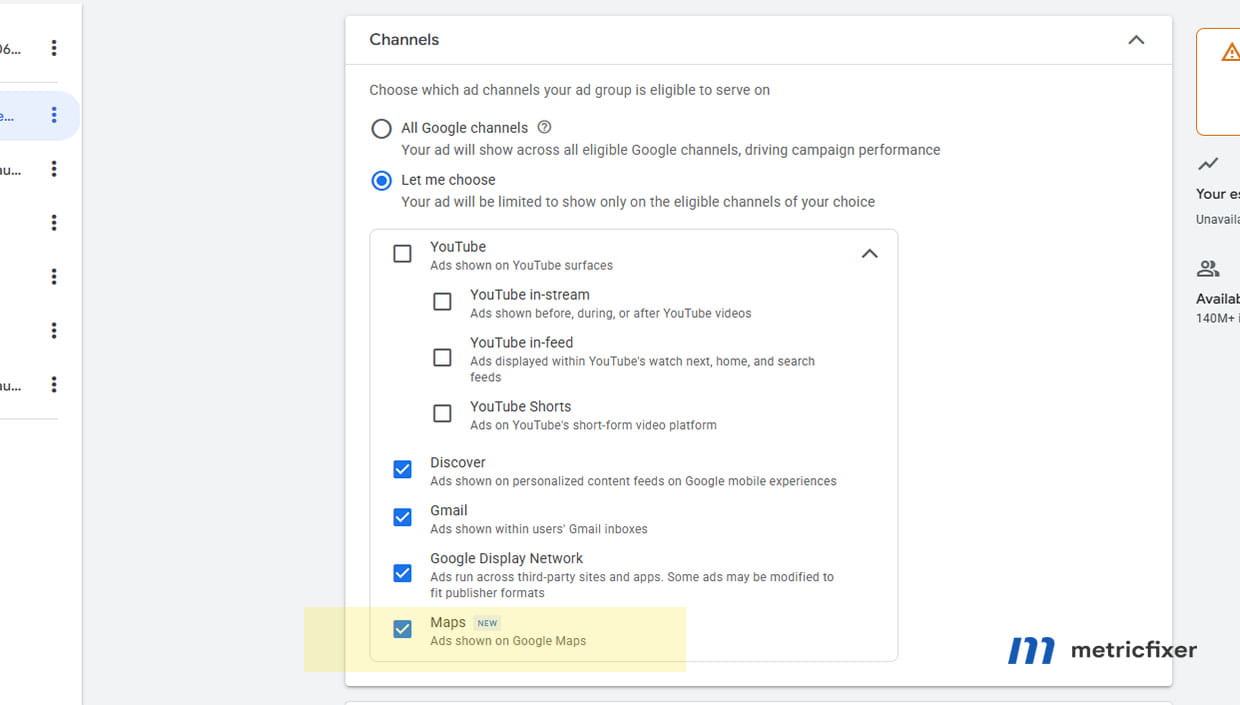Image resolution: width=1240 pixels, height=705 pixels.
Task: Click the warning triangle icon in right panel
Action: [1231, 52]
